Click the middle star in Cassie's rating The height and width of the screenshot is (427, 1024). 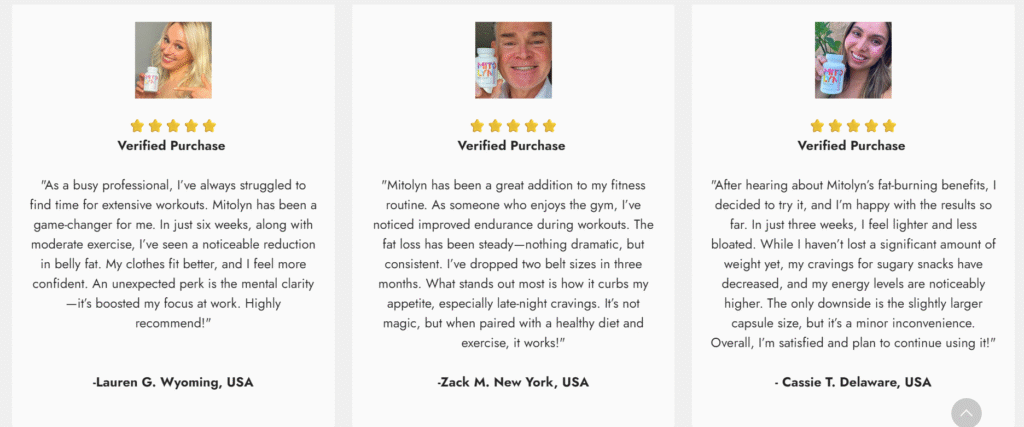[x=853, y=126]
